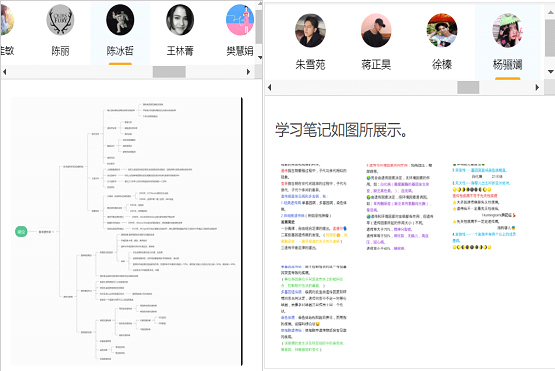The image size is (555, 371).
Task: Click 蒋正昊's avatar with black cap
Action: (x=376, y=31)
